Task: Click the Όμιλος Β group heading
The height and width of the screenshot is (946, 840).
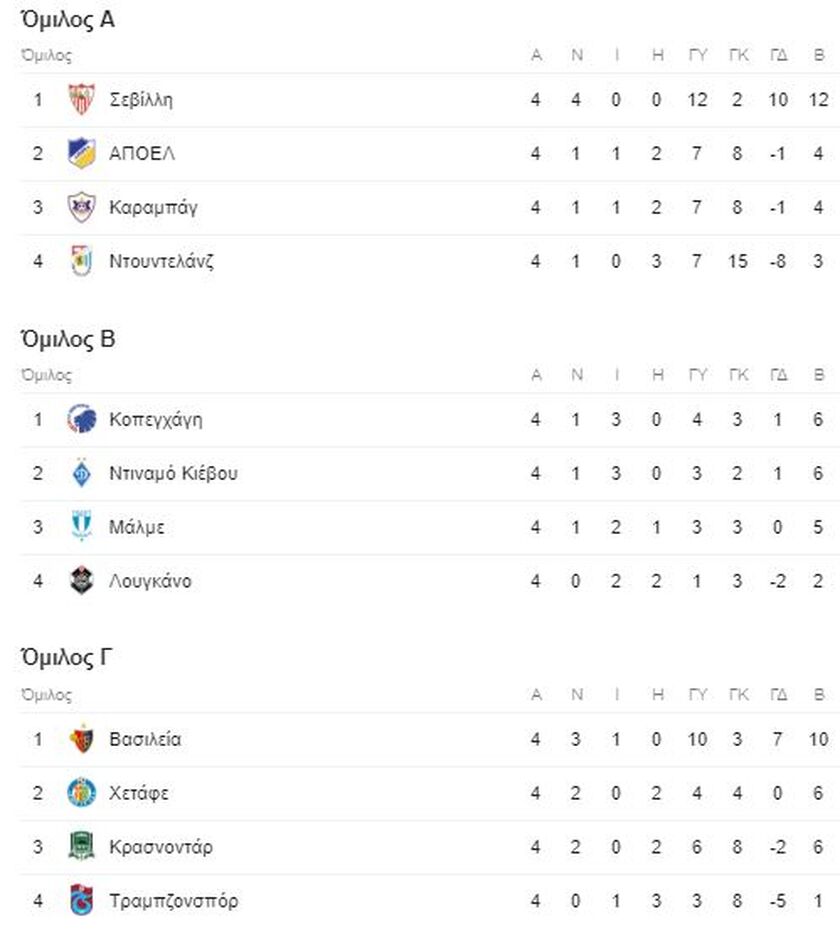Action: [x=68, y=340]
